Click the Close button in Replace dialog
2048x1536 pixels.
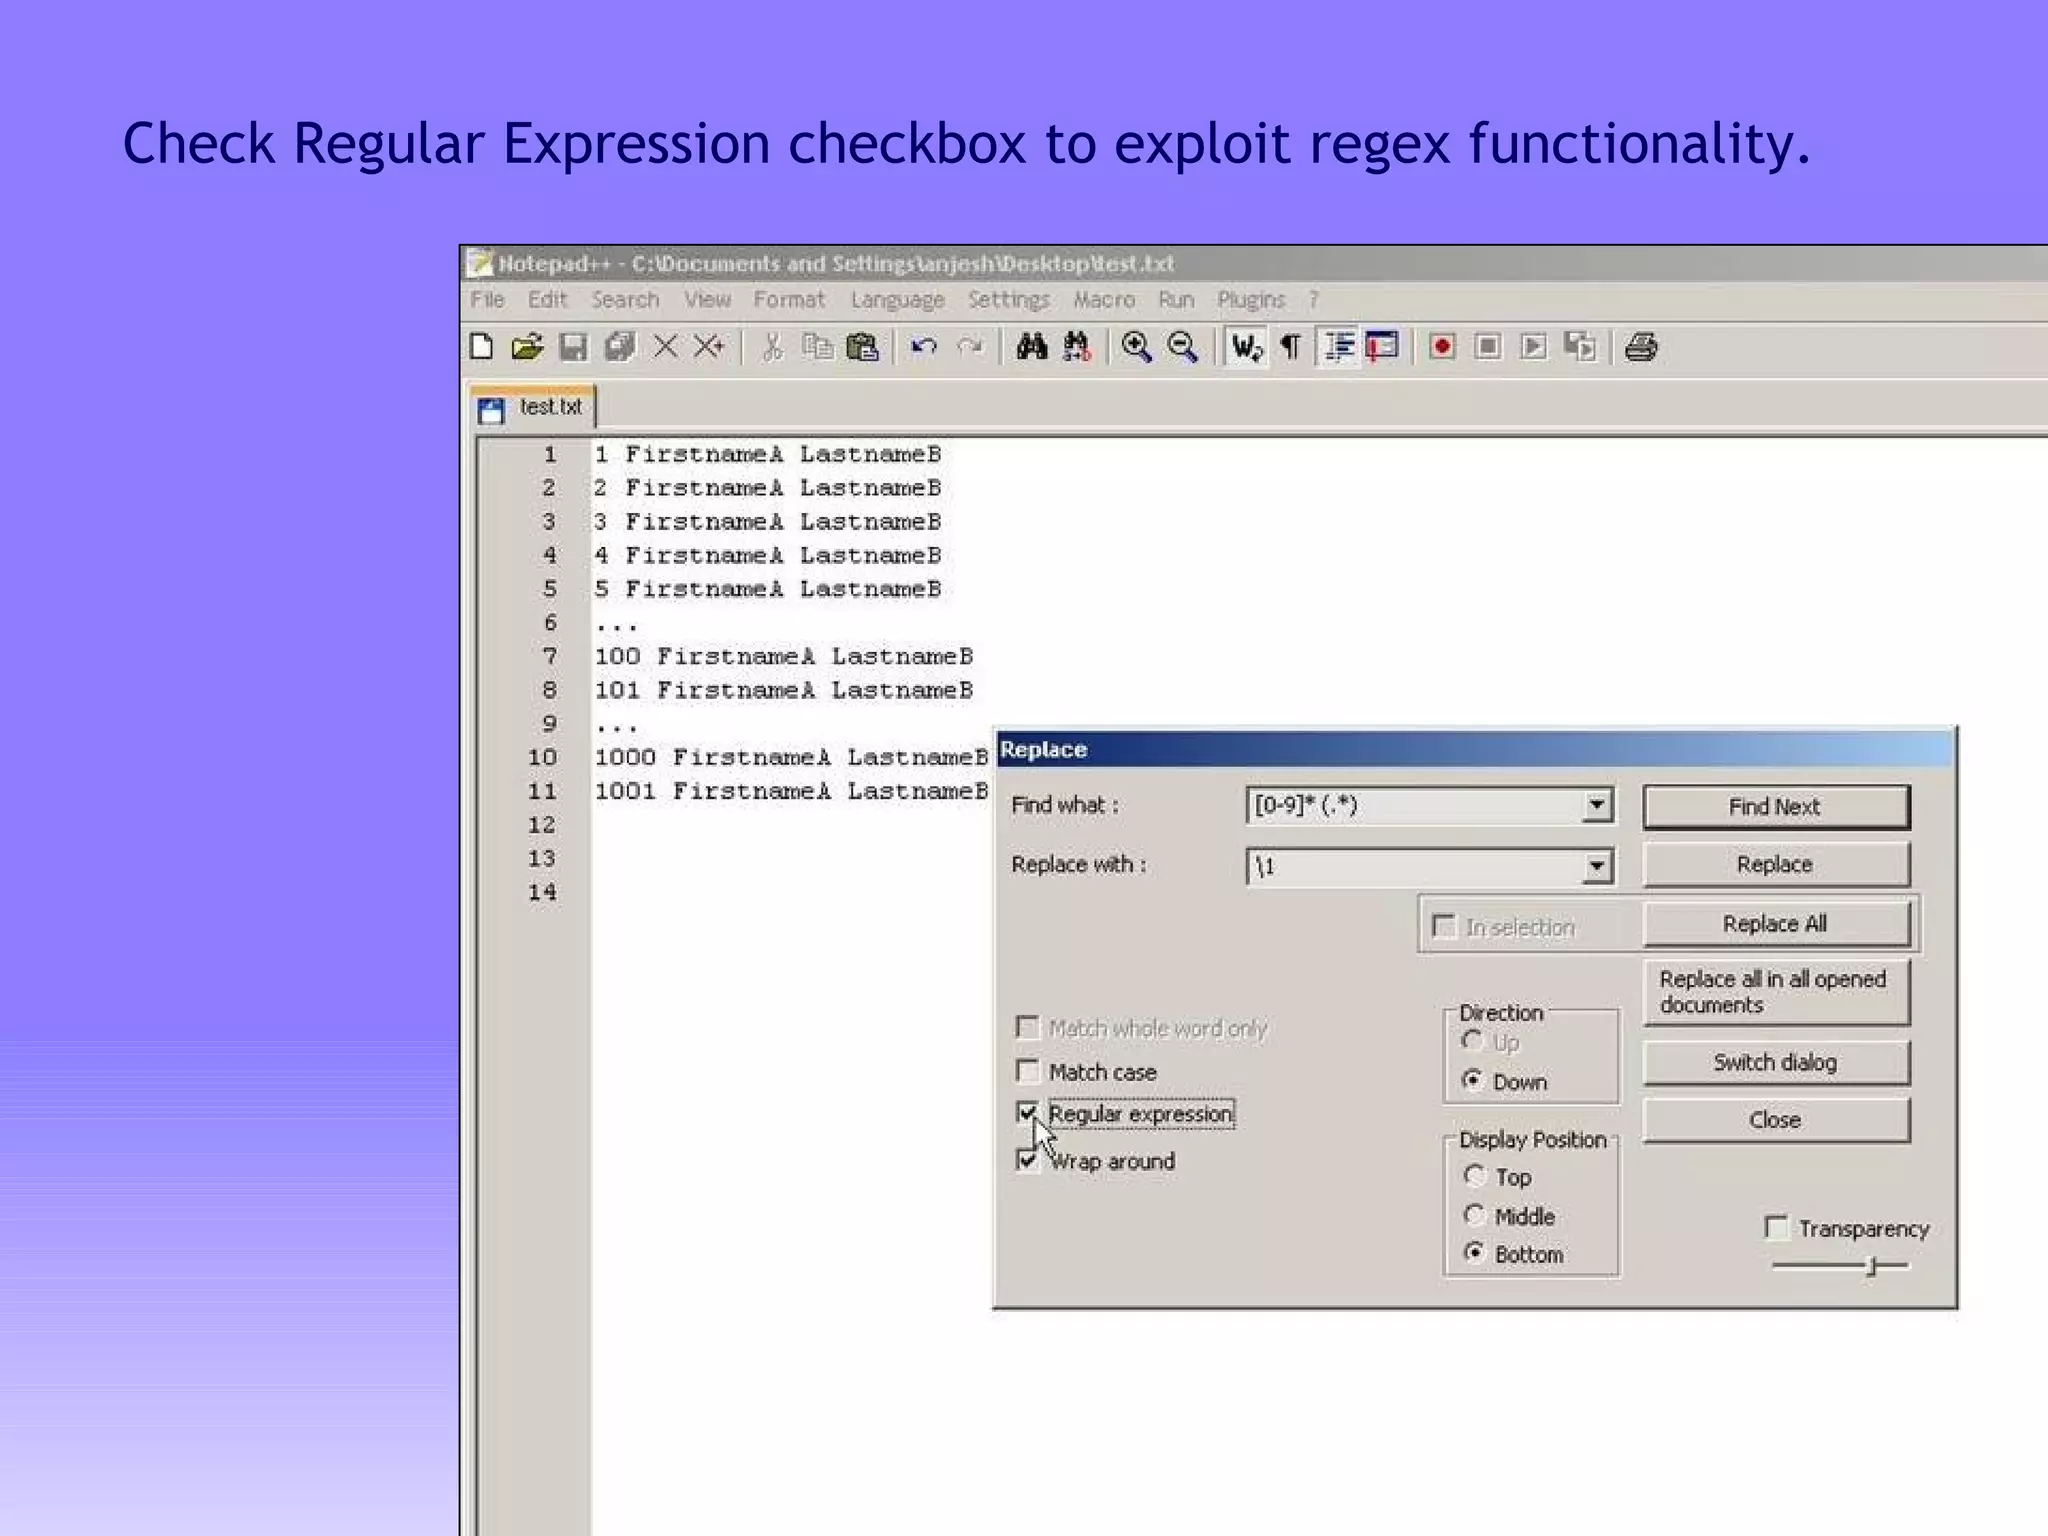pyautogui.click(x=1775, y=1120)
